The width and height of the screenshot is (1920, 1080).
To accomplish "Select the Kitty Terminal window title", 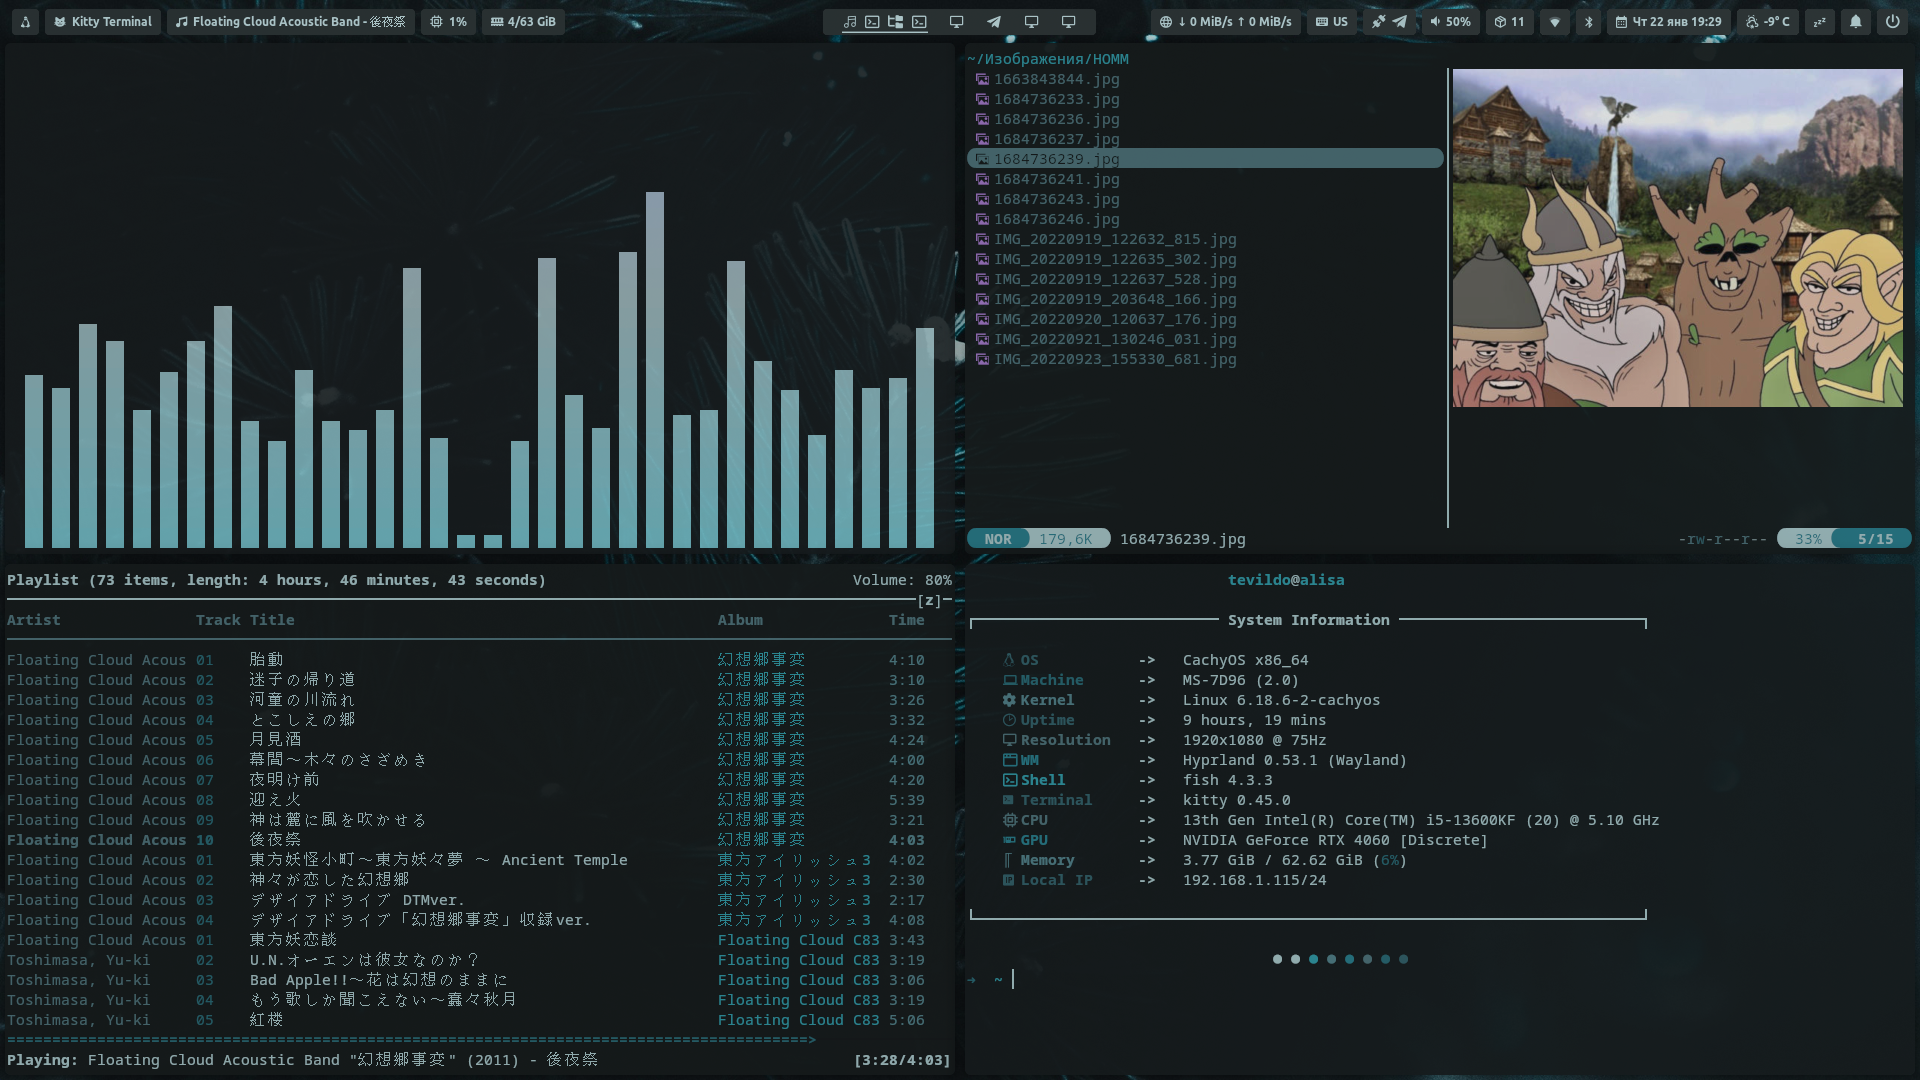I will [x=102, y=22].
